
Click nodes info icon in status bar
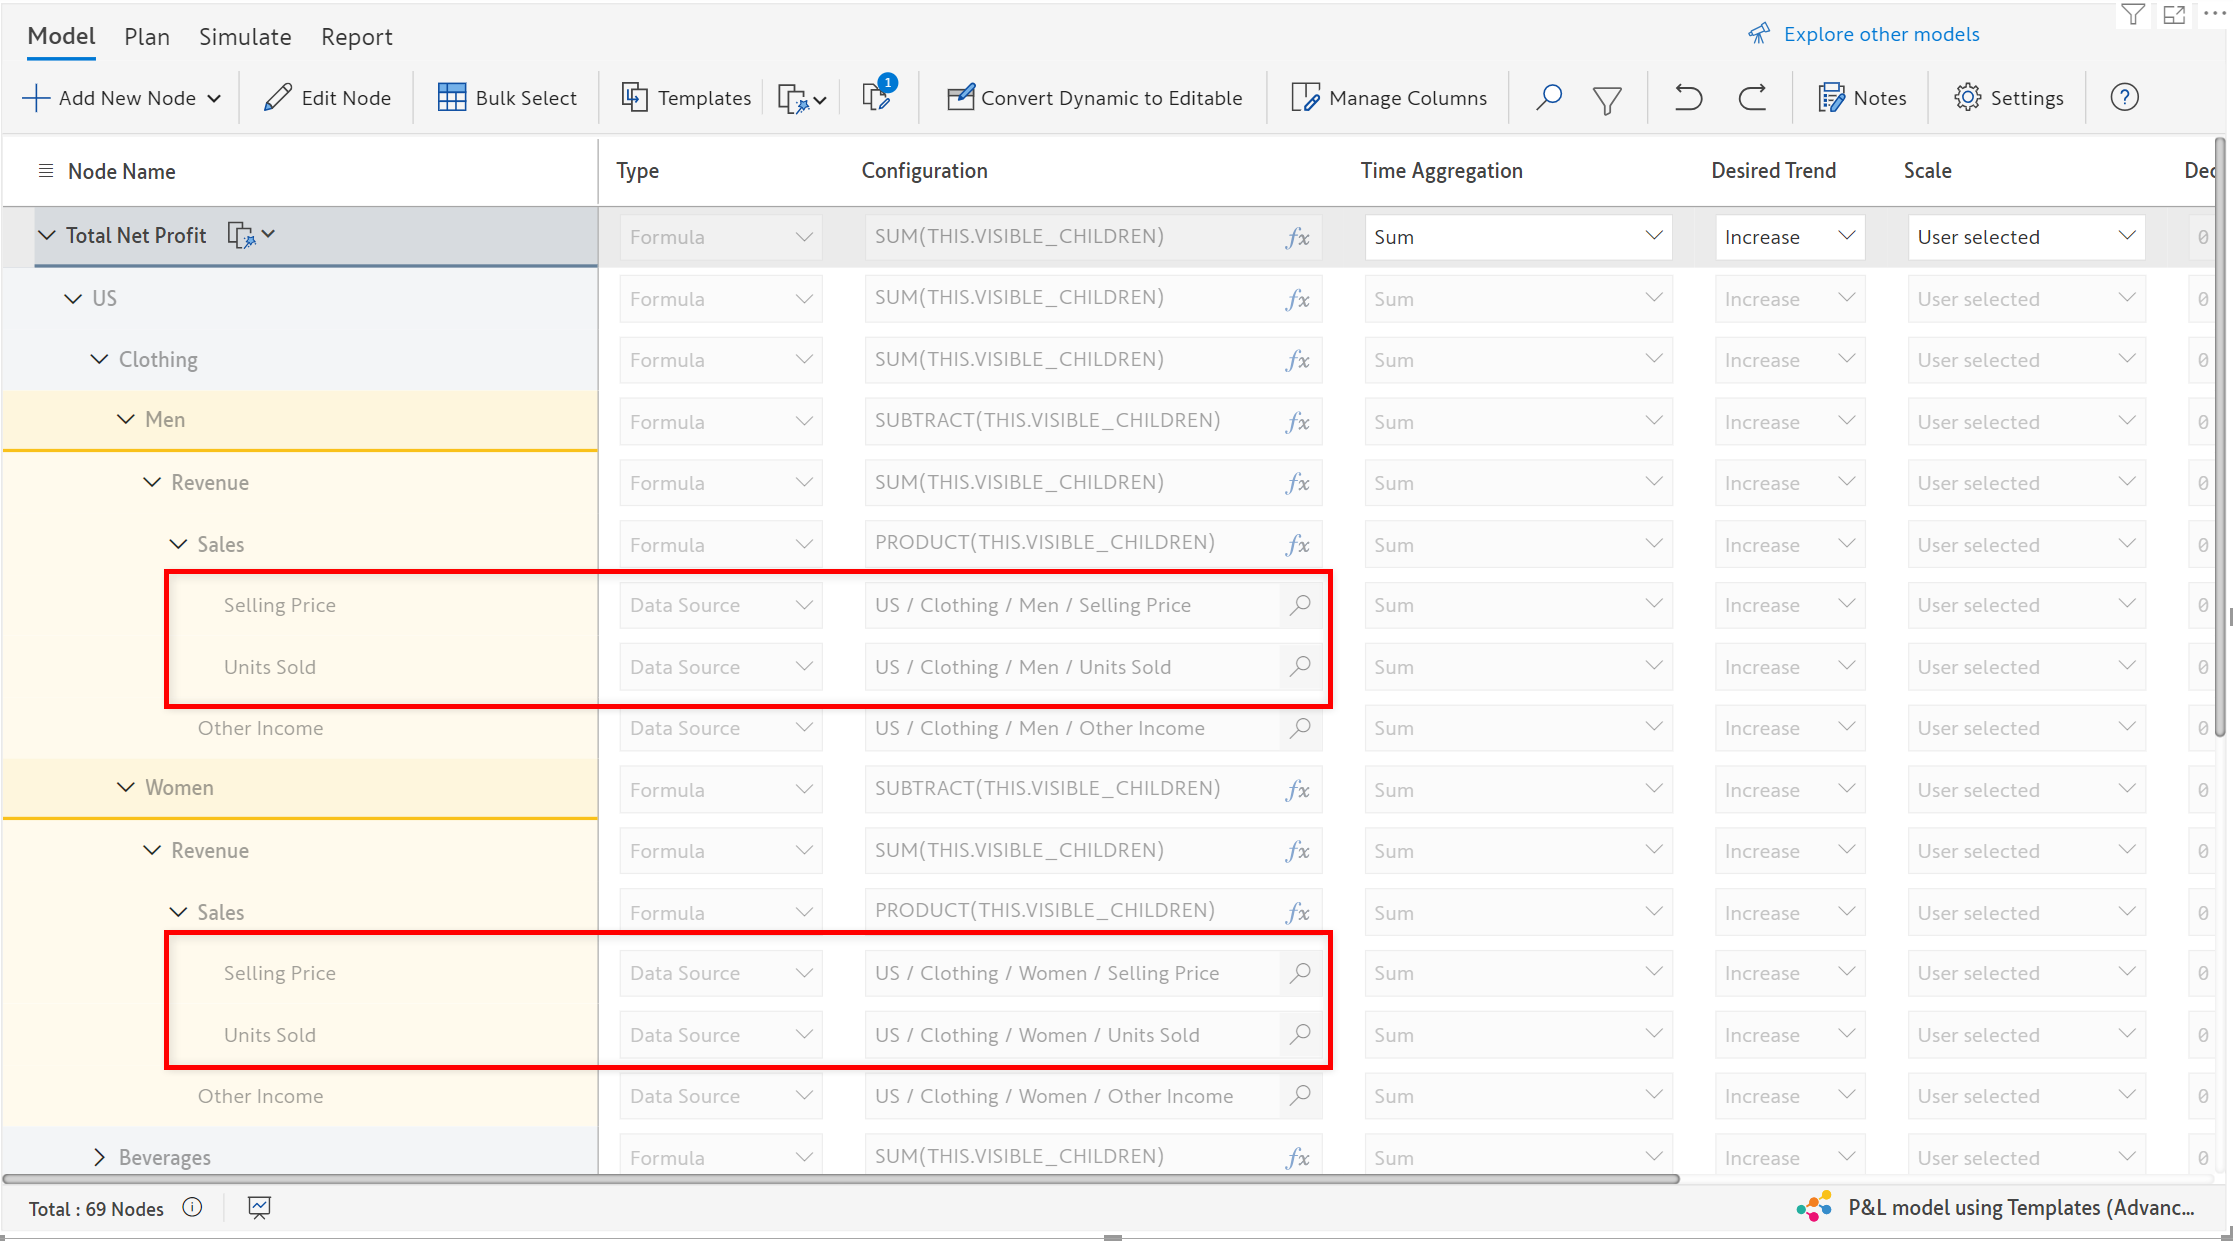click(192, 1208)
